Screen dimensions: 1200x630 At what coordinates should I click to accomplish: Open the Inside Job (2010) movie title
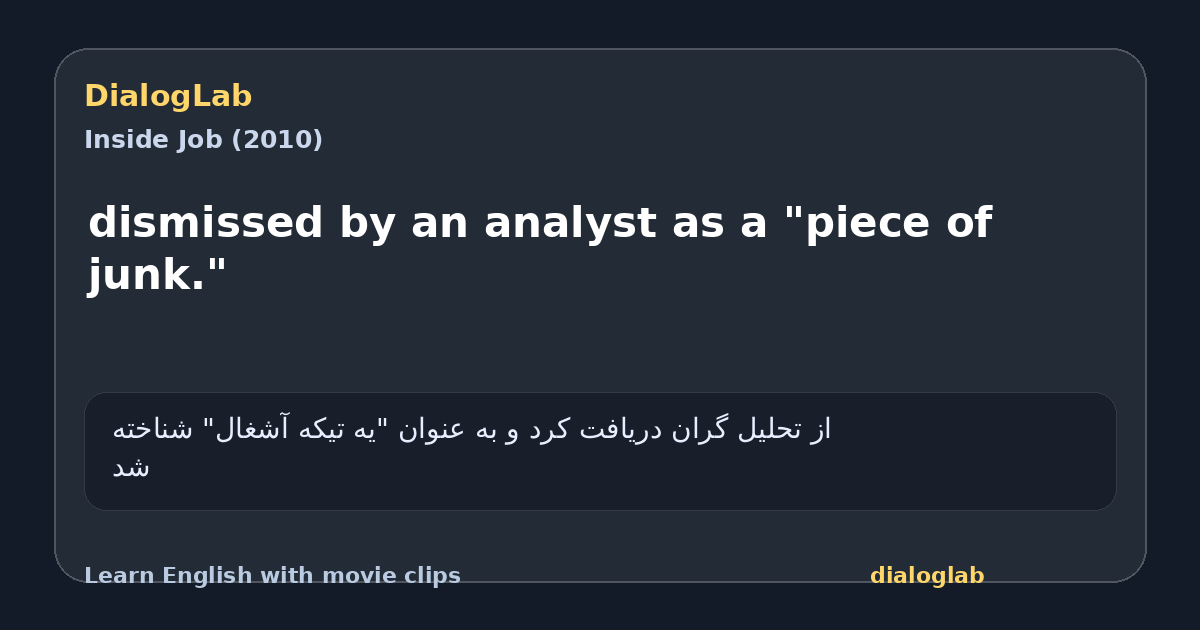point(203,140)
